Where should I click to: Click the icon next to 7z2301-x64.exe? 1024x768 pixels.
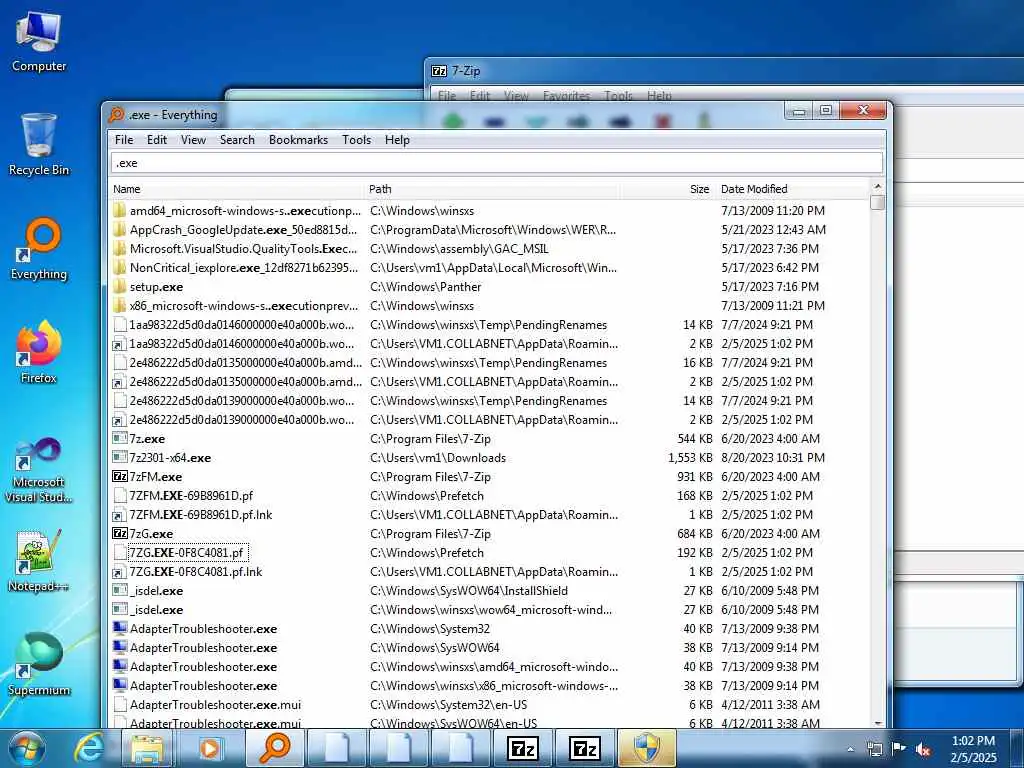120,457
